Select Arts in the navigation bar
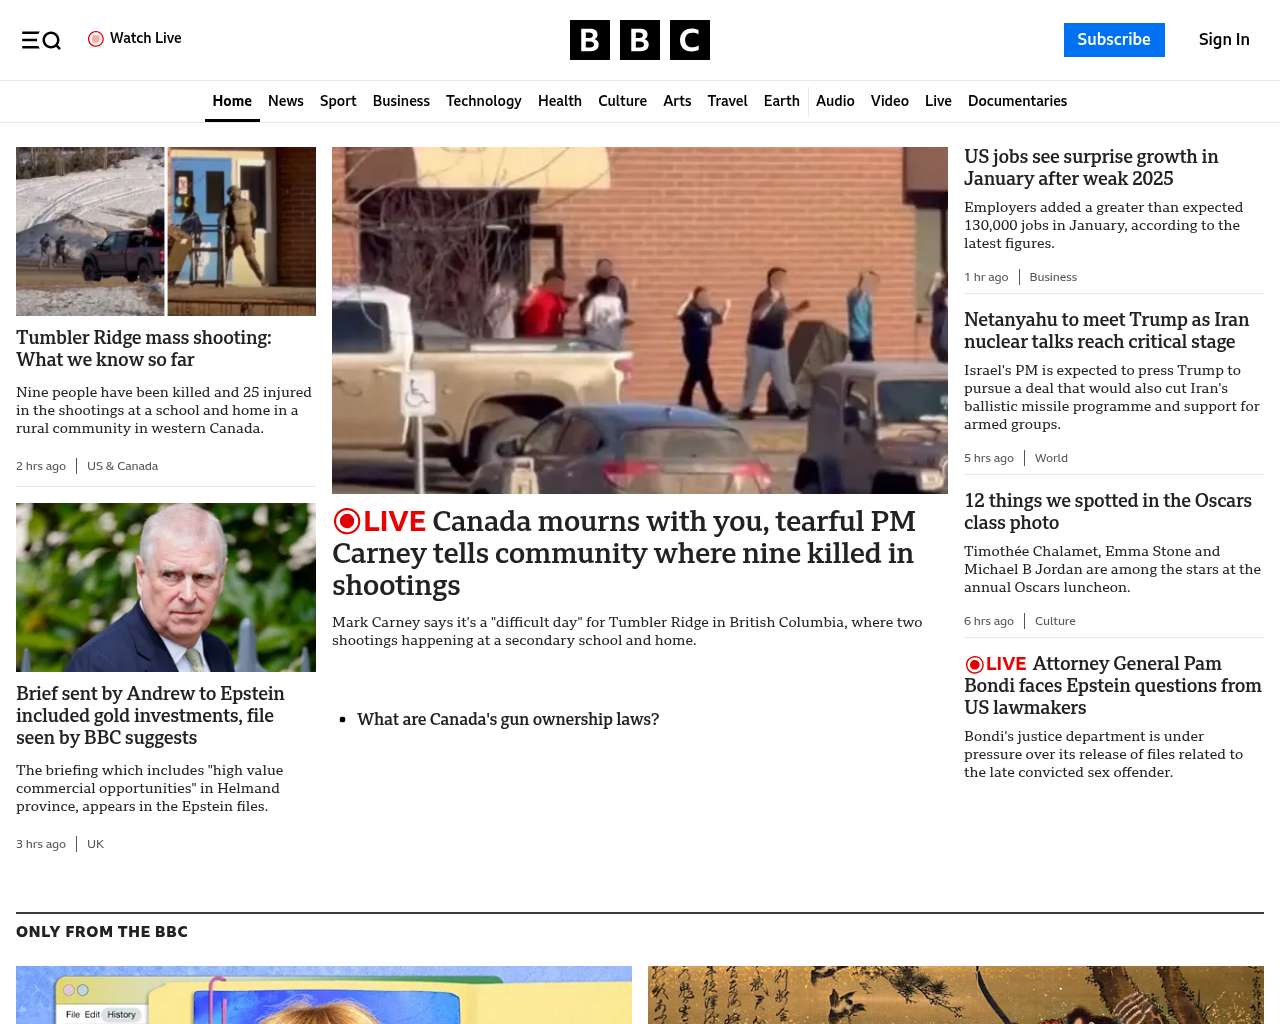Image resolution: width=1280 pixels, height=1024 pixels. tap(677, 101)
